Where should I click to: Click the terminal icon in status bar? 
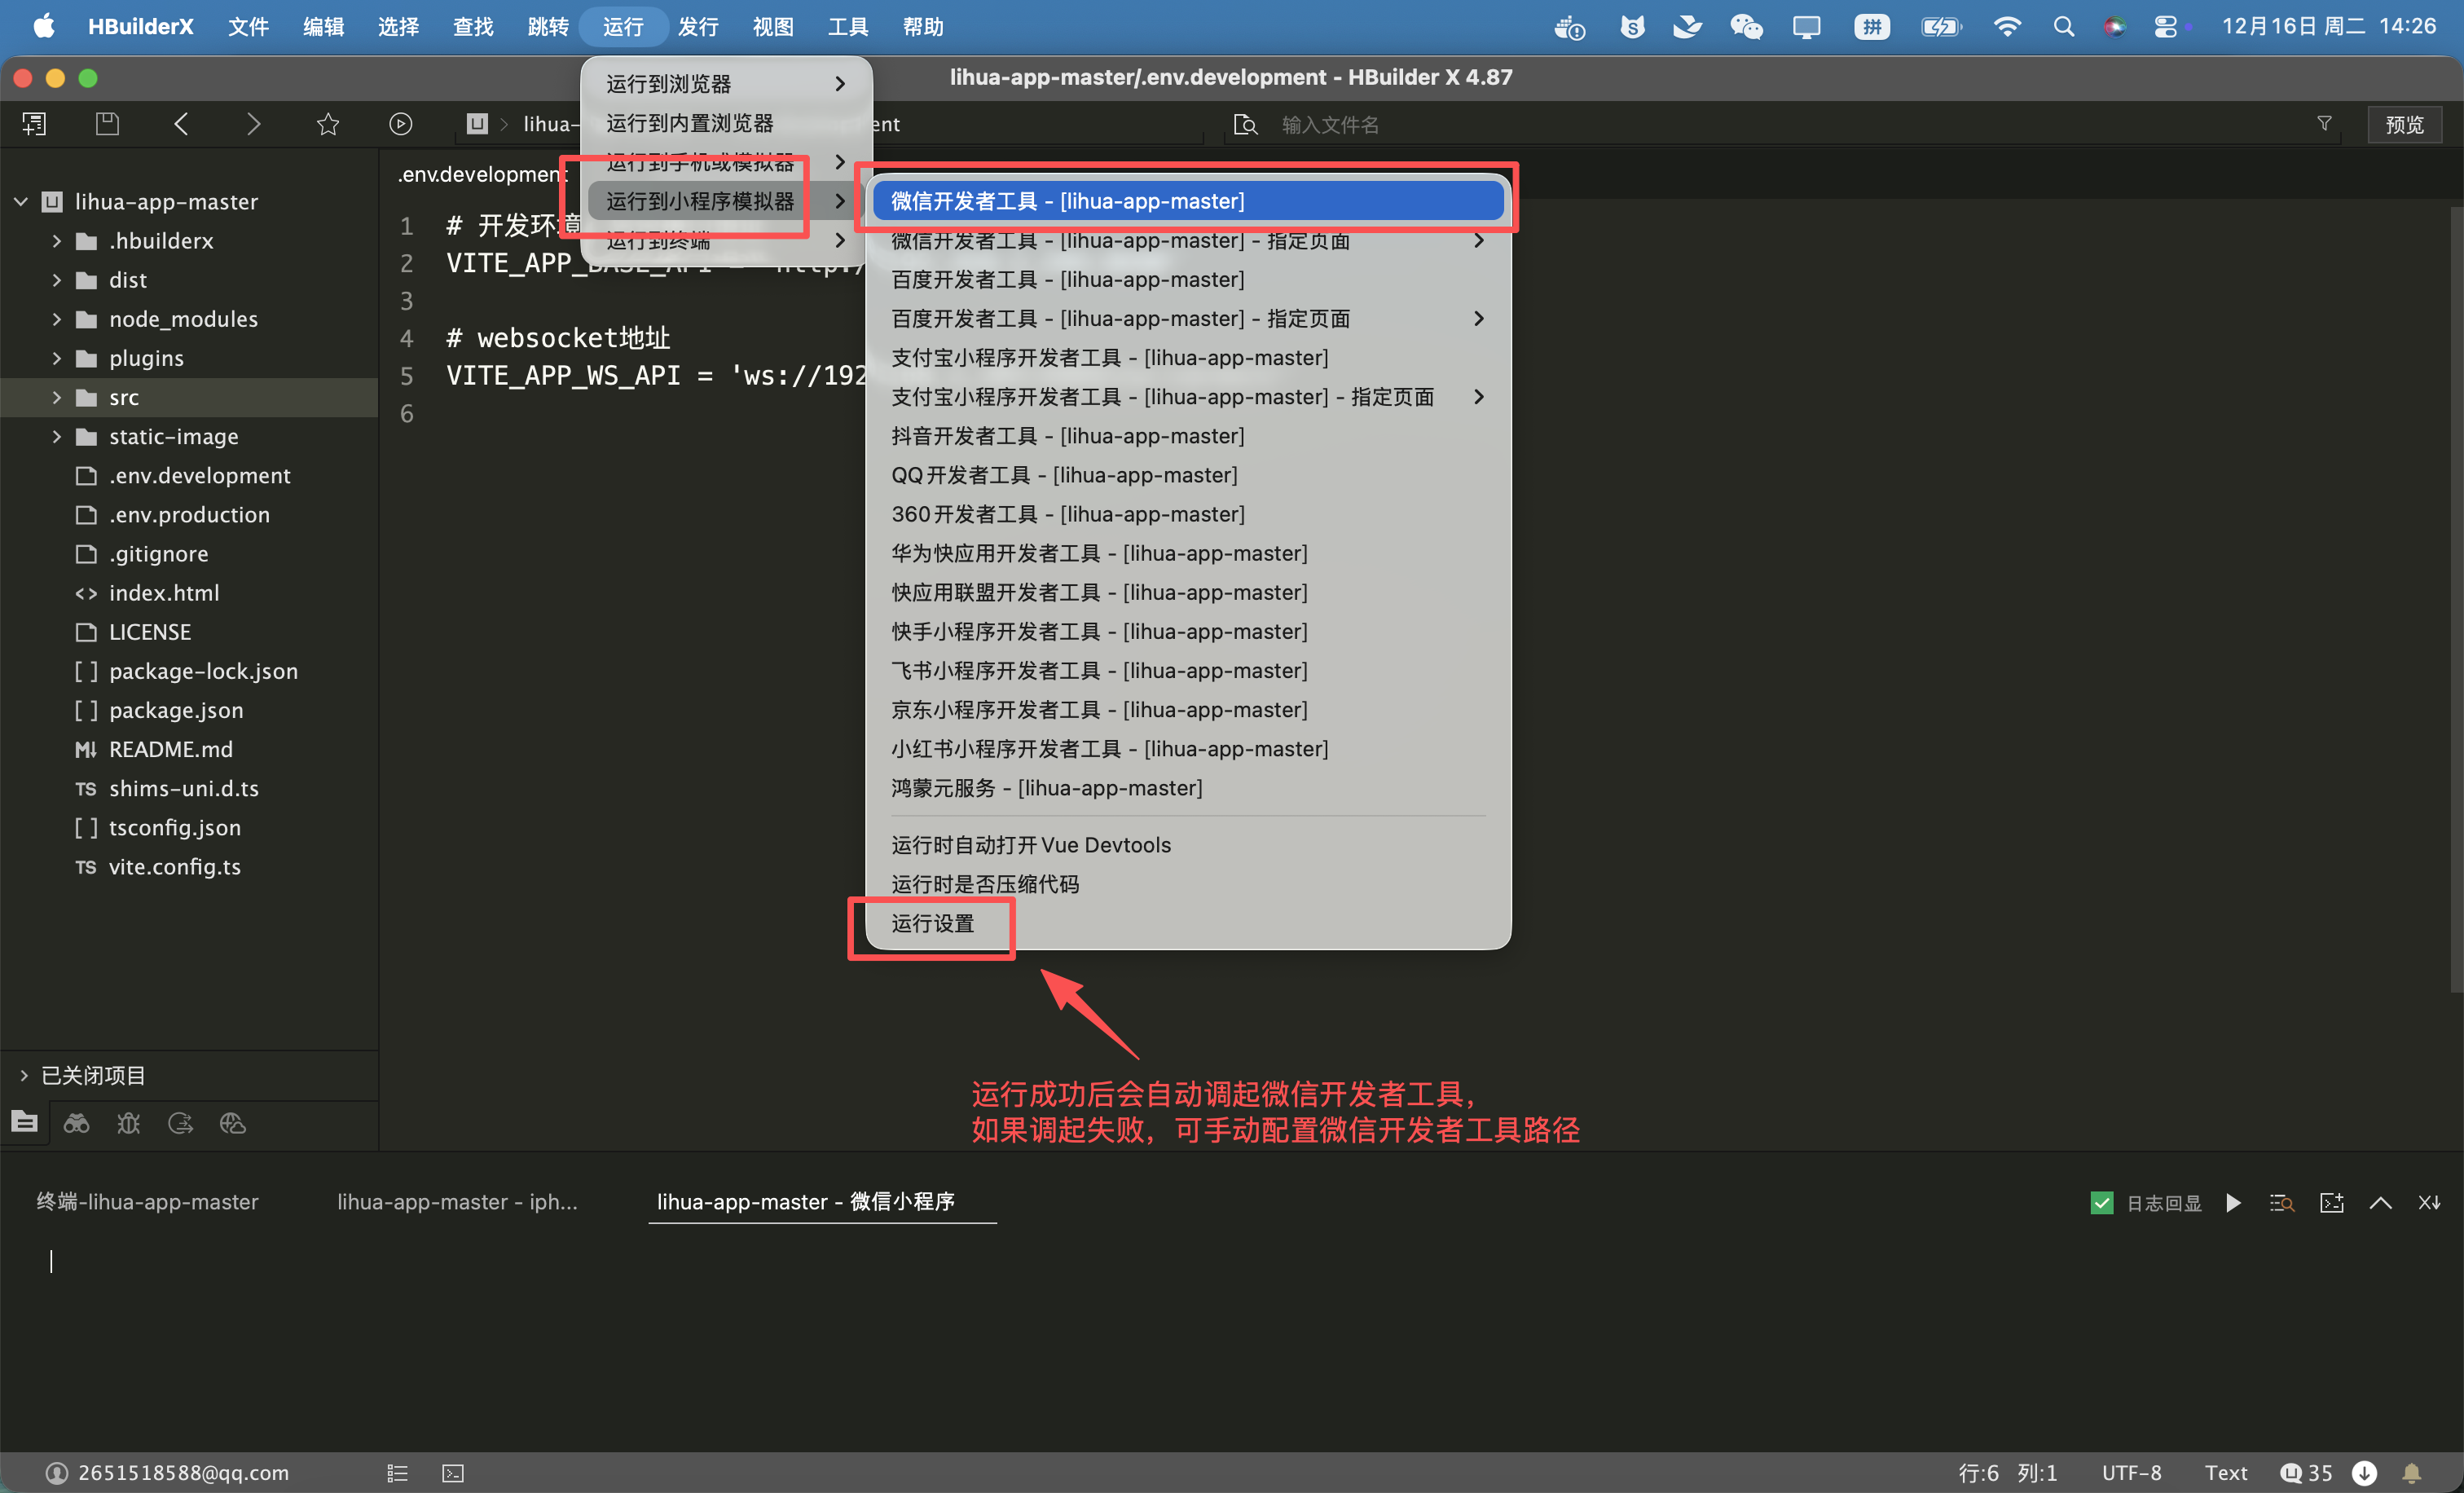[453, 1472]
